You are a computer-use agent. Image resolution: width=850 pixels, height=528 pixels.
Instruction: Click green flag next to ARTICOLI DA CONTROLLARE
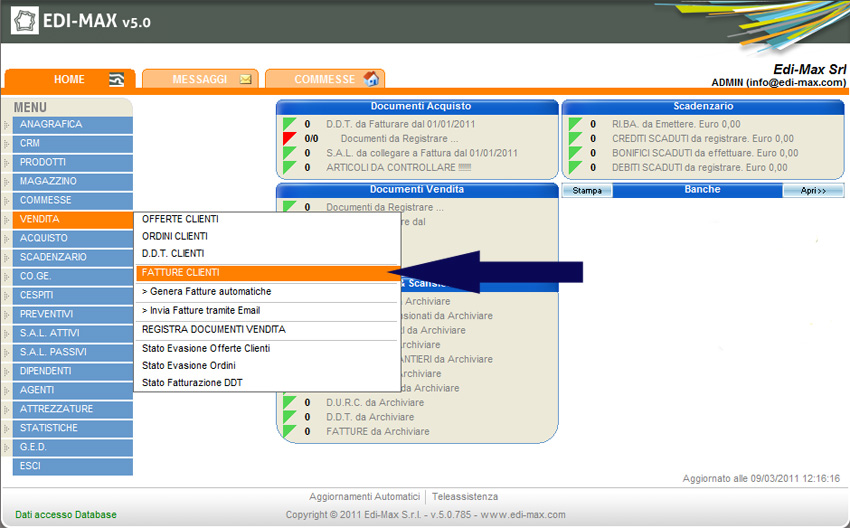[288, 167]
